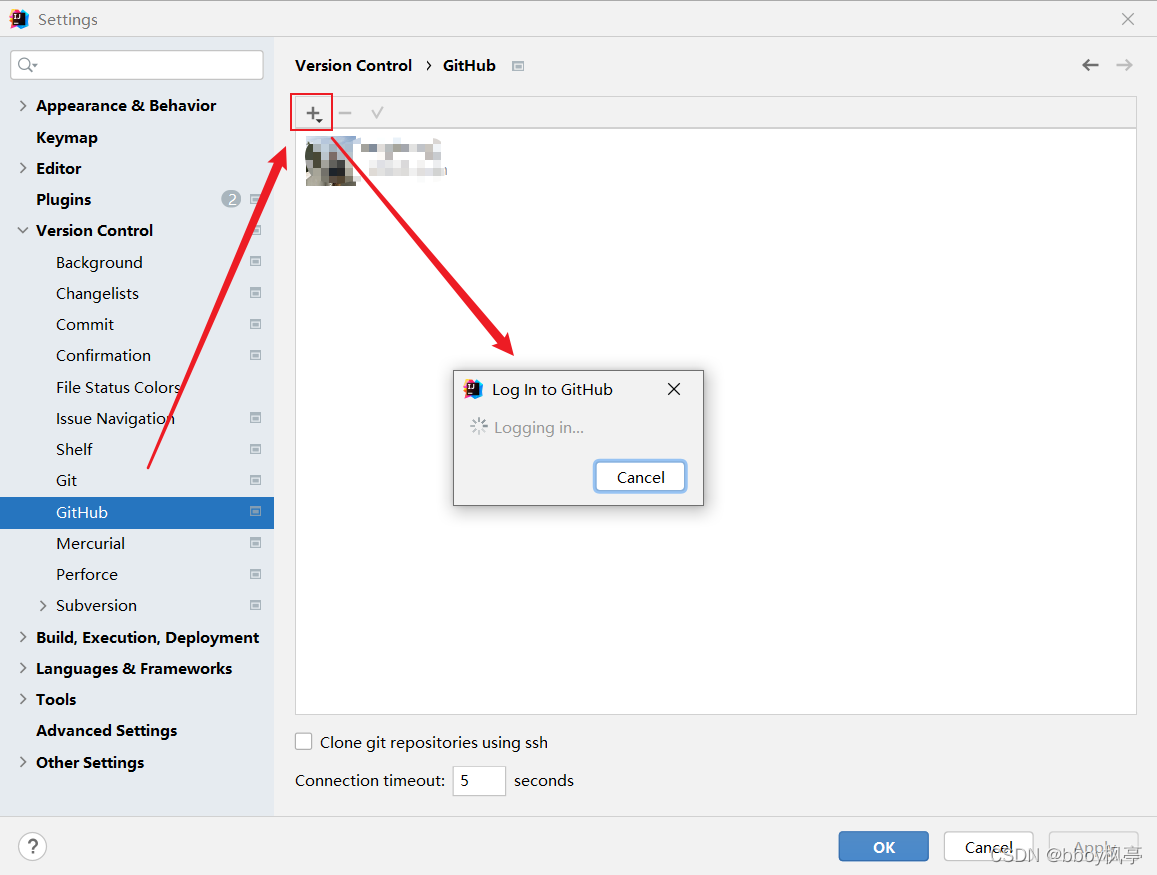Viewport: 1157px width, 875px height.
Task: Cancel the GitHub login dialog
Action: (x=640, y=477)
